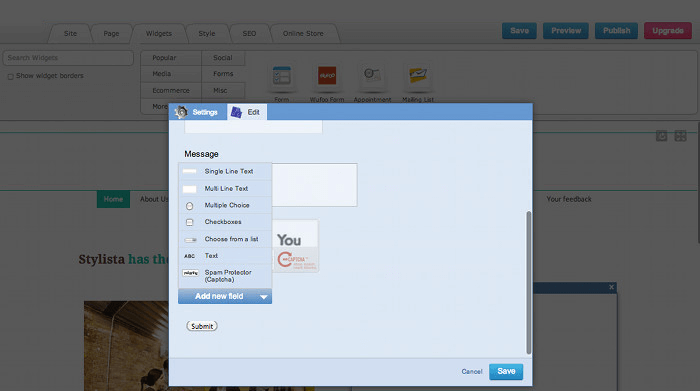The image size is (700, 391).
Task: Open the Widgets tab
Action: (x=158, y=33)
